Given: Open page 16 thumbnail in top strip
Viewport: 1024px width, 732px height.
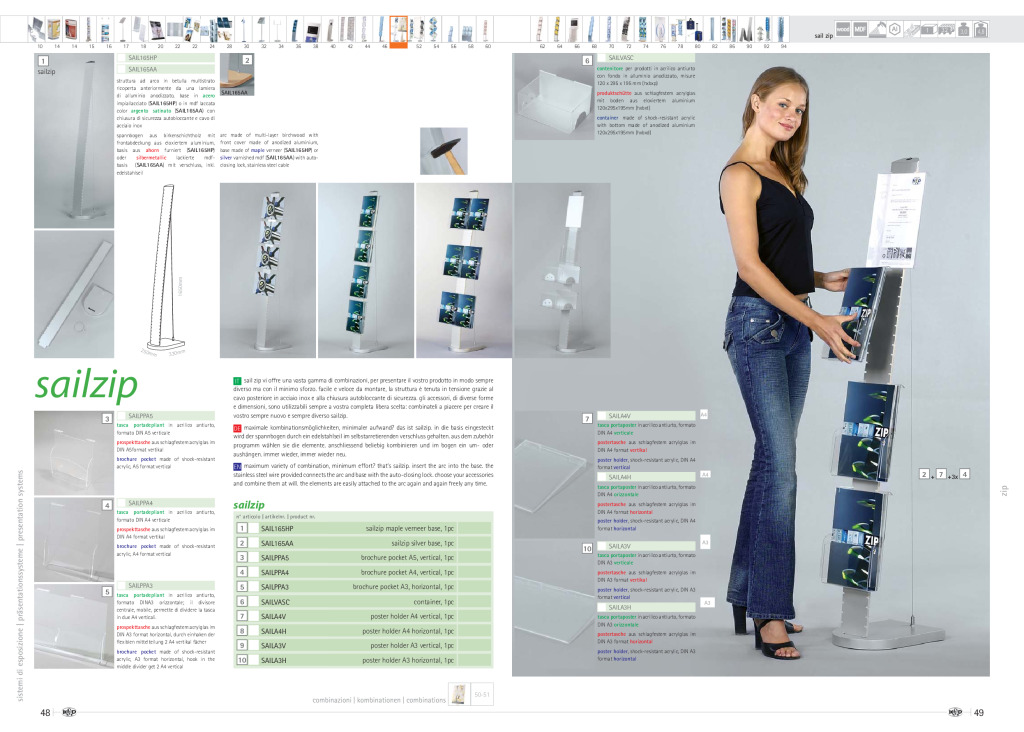Looking at the screenshot, I should tap(105, 29).
